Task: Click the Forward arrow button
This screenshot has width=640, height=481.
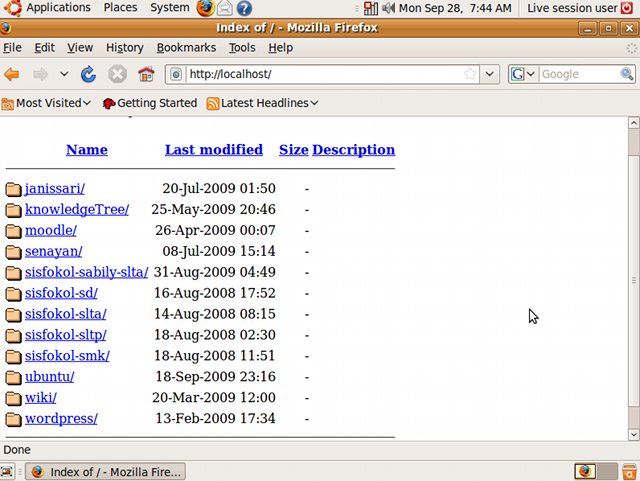Action: tap(40, 74)
